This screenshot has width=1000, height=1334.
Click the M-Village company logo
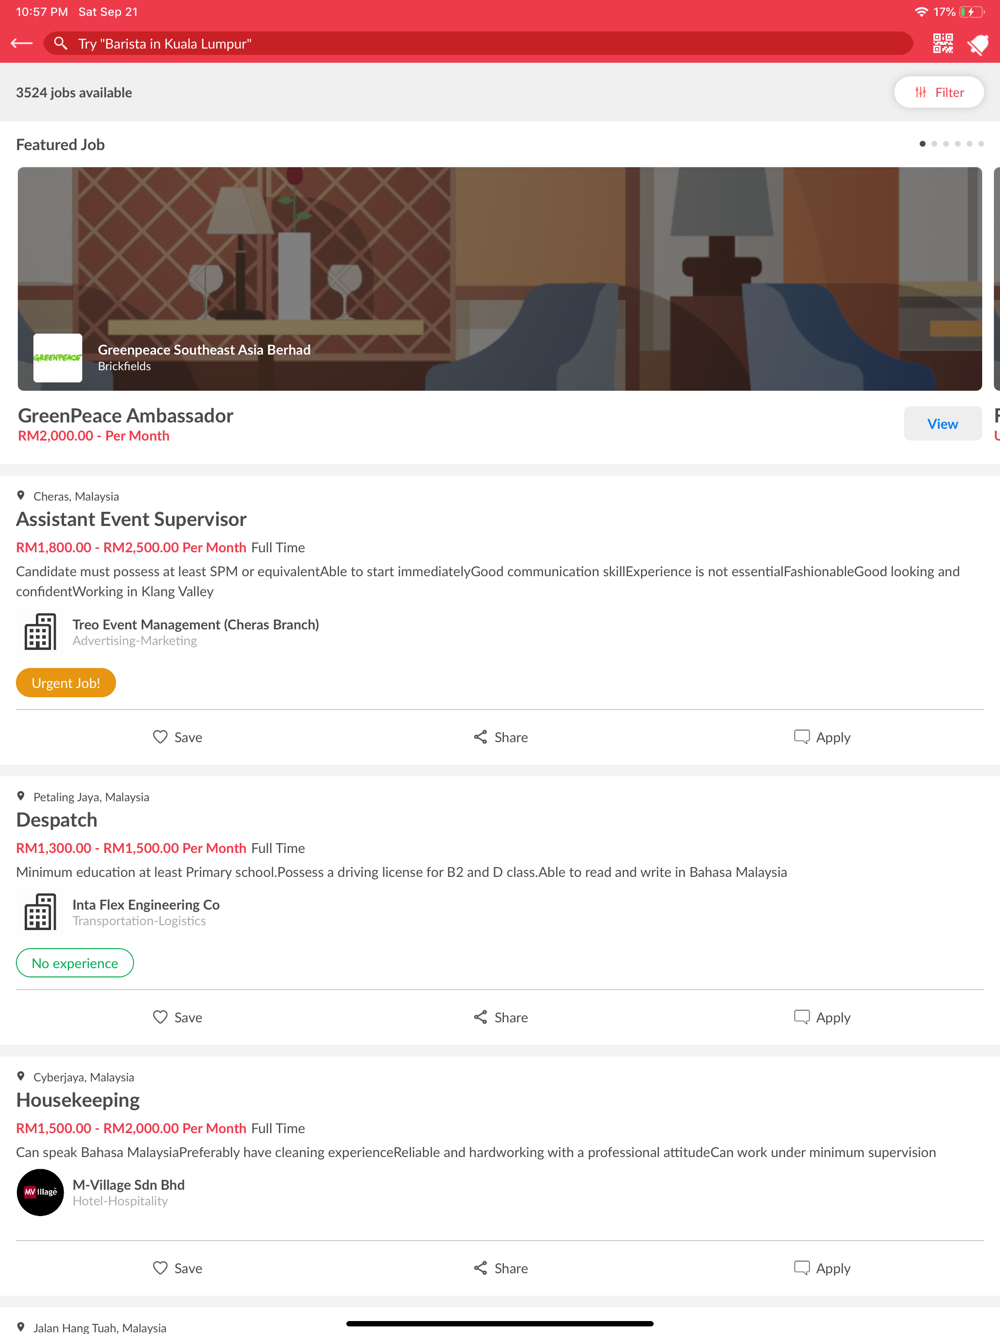pyautogui.click(x=40, y=1192)
